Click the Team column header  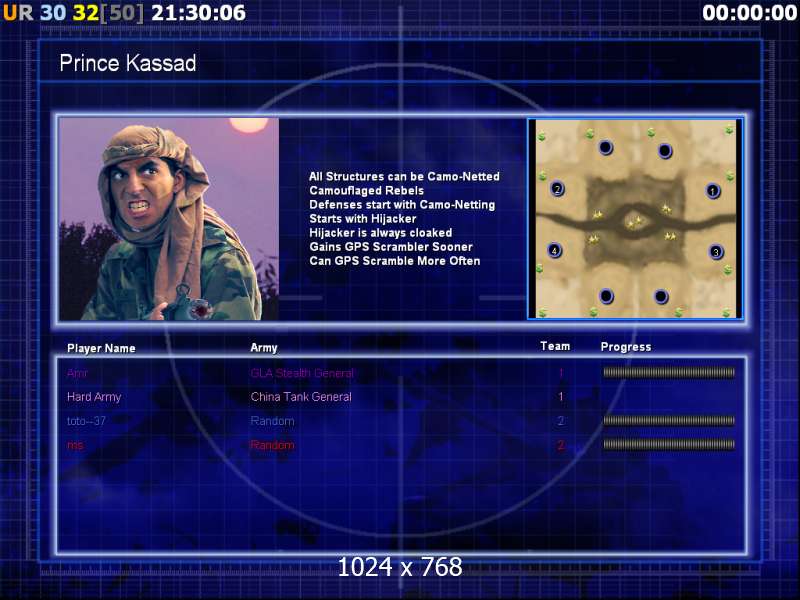click(555, 346)
